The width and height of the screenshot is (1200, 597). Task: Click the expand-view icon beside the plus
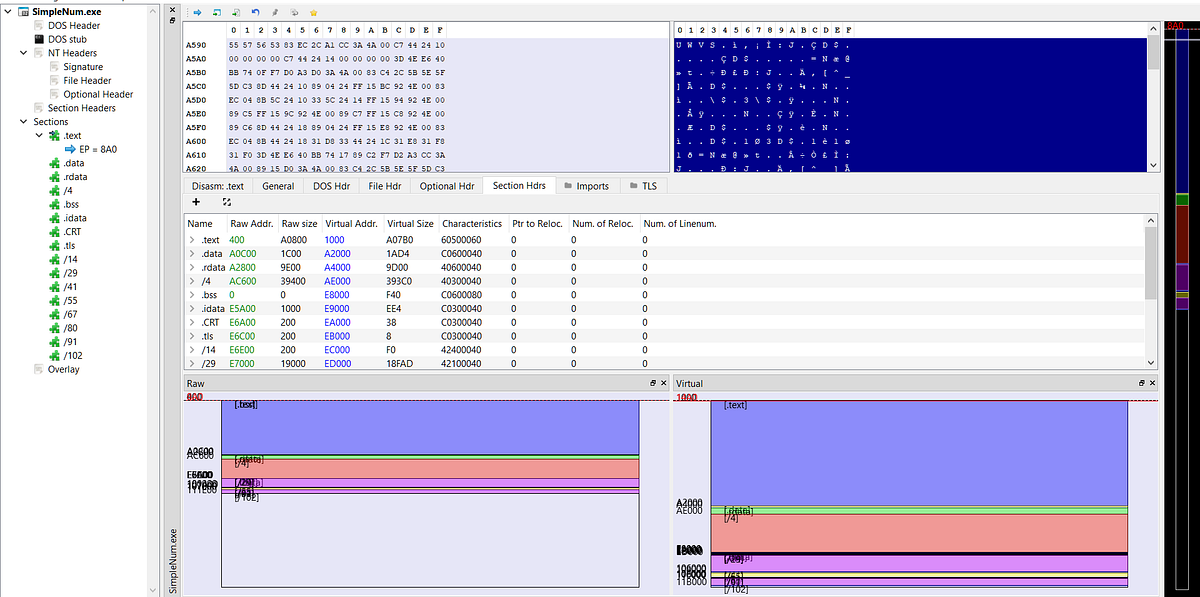tap(227, 202)
